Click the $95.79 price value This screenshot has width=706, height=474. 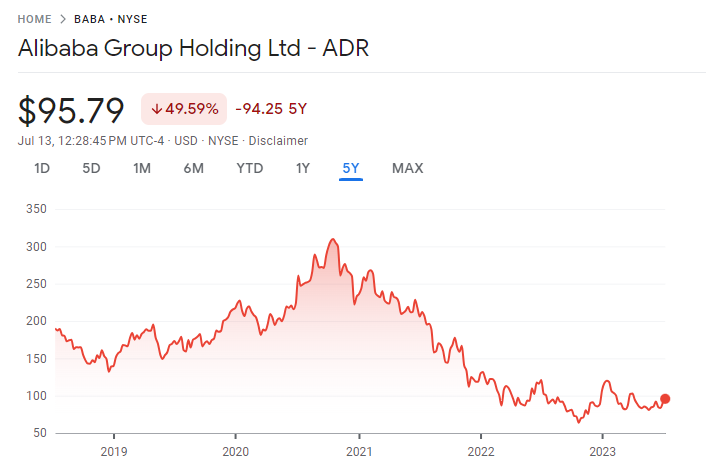(x=71, y=109)
